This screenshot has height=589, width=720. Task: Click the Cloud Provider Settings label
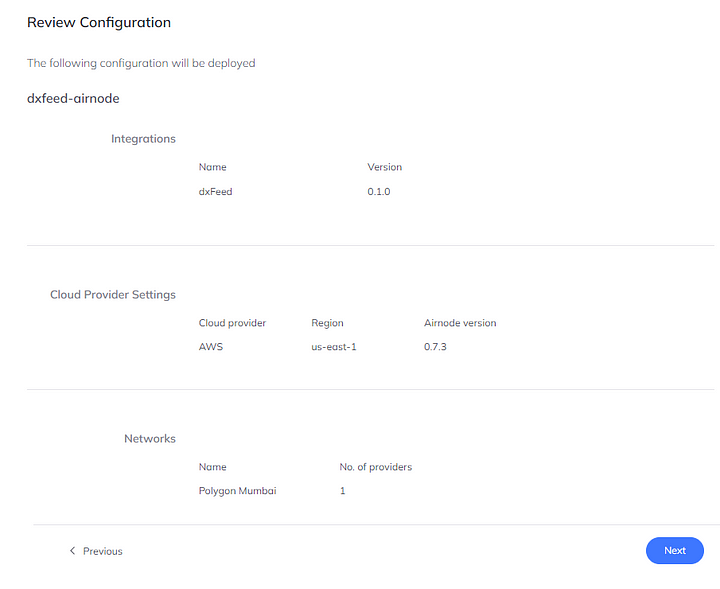point(113,295)
